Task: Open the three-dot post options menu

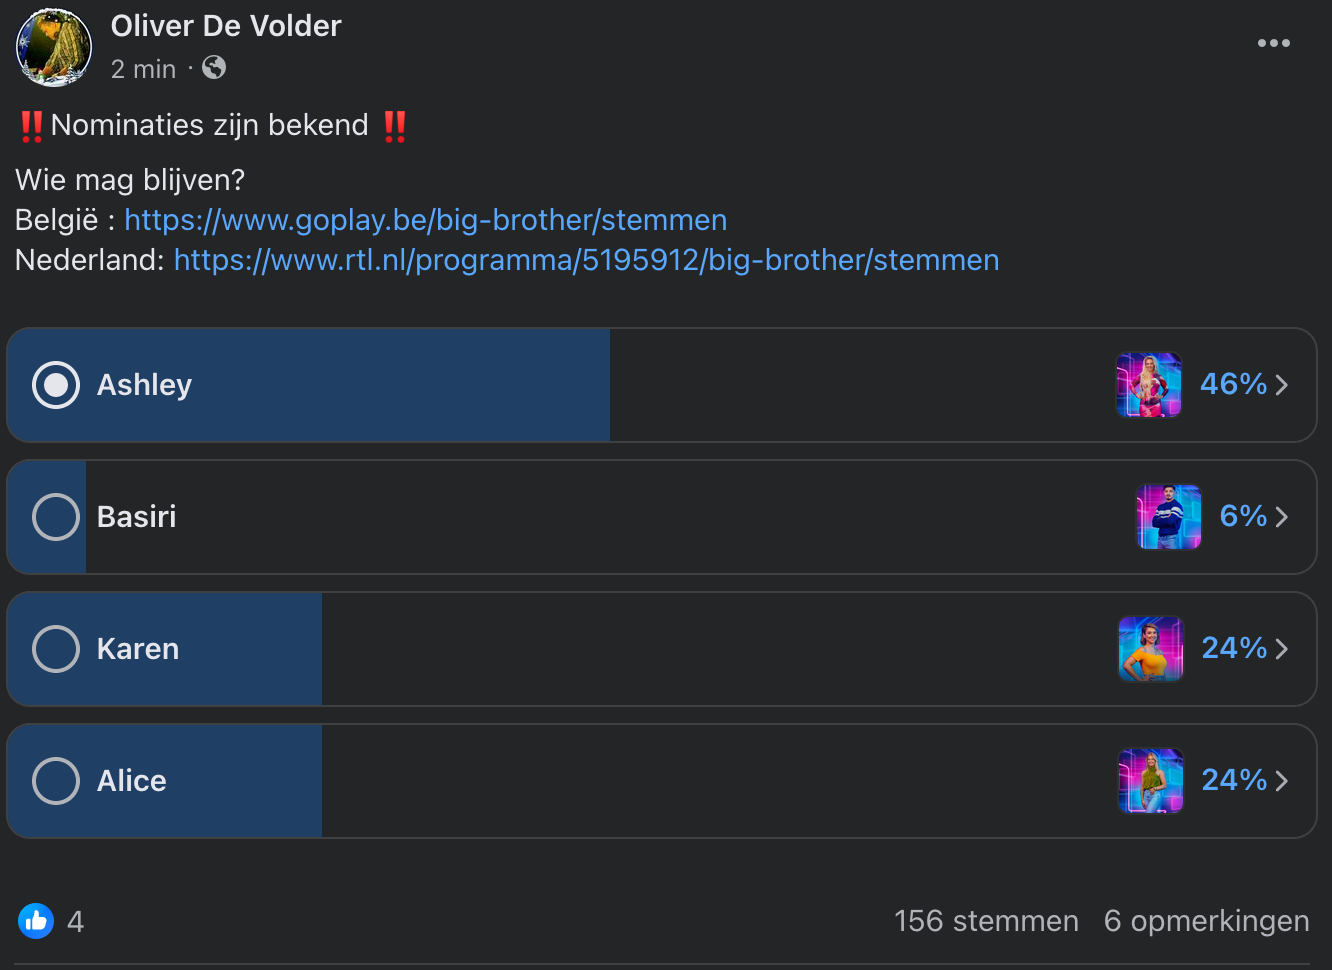Action: pos(1273,43)
